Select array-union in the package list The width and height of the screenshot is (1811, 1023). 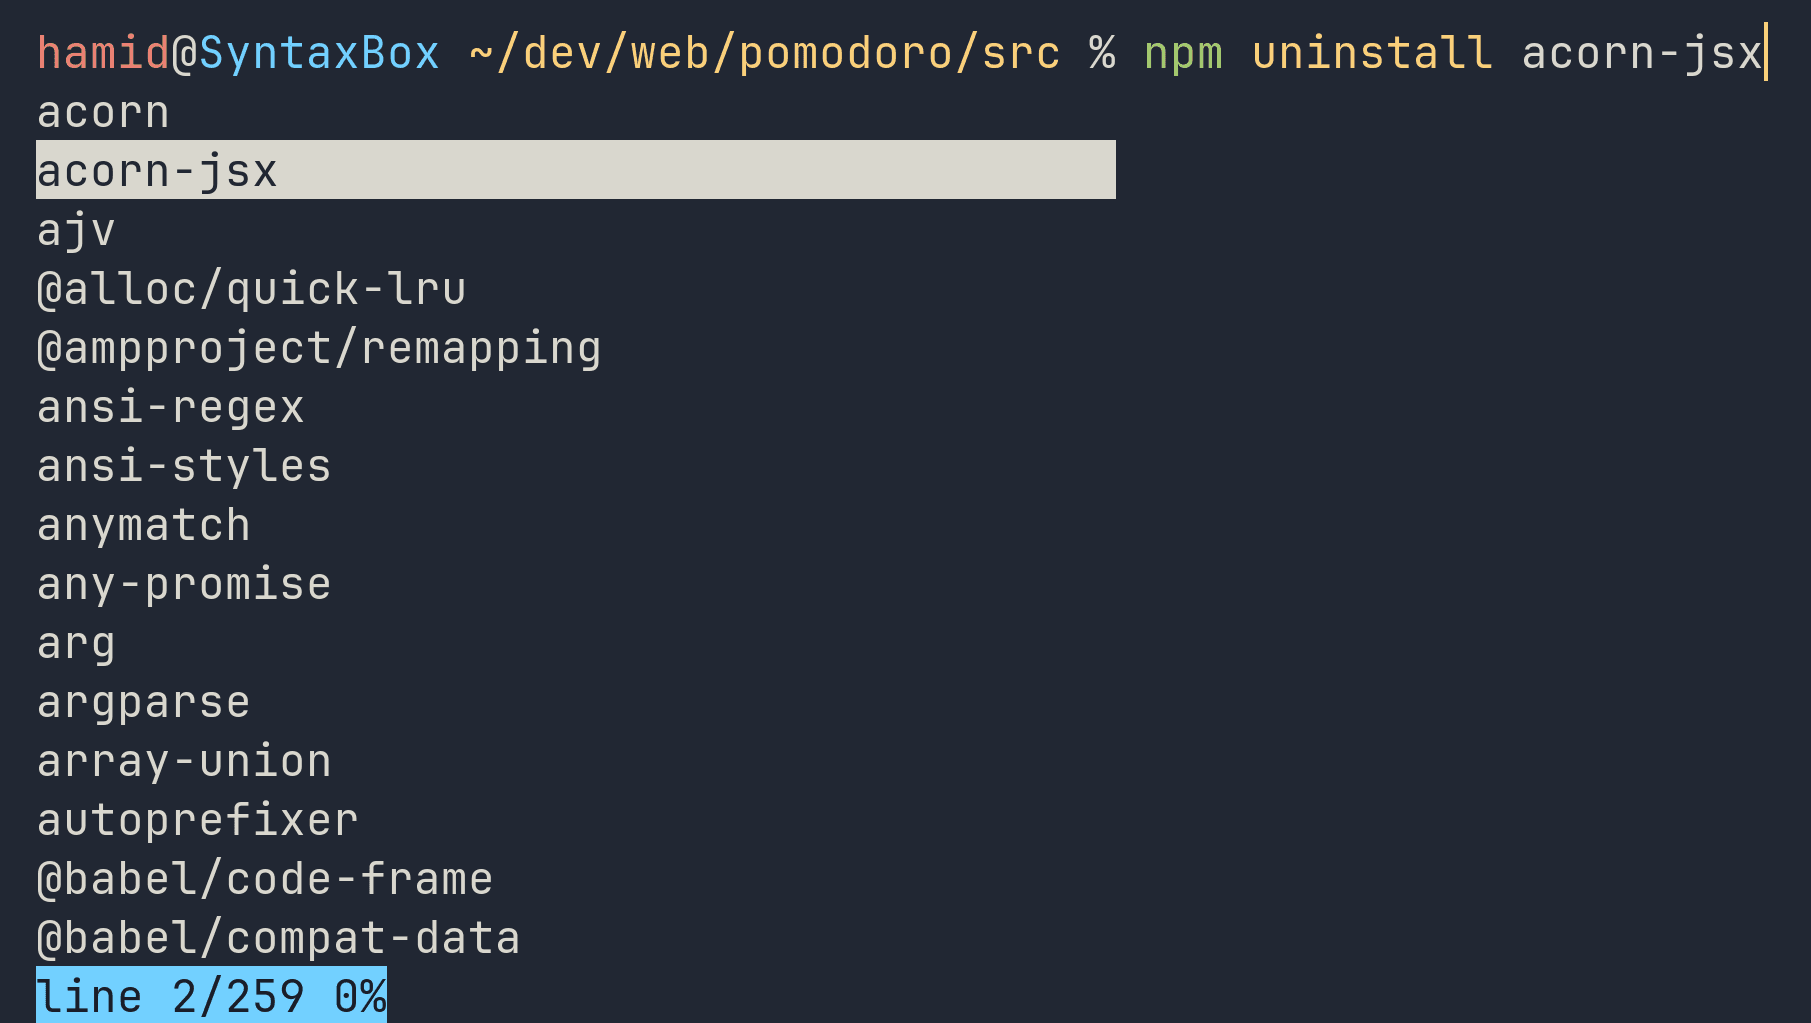(x=184, y=761)
